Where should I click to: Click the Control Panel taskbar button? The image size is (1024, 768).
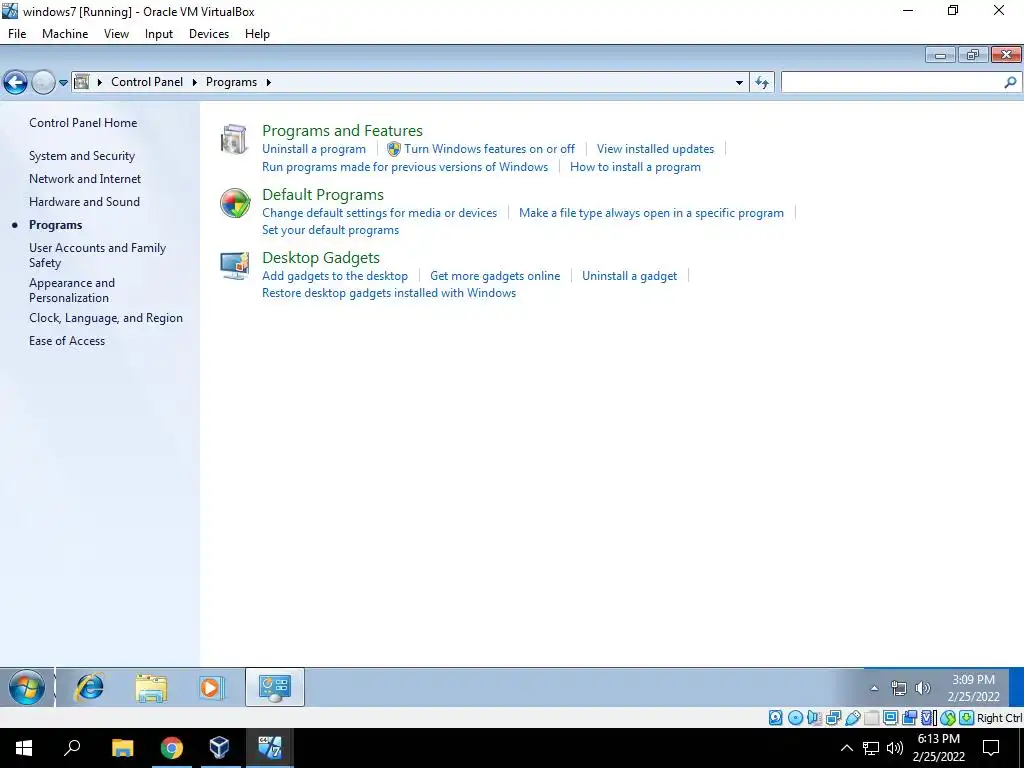pos(275,687)
